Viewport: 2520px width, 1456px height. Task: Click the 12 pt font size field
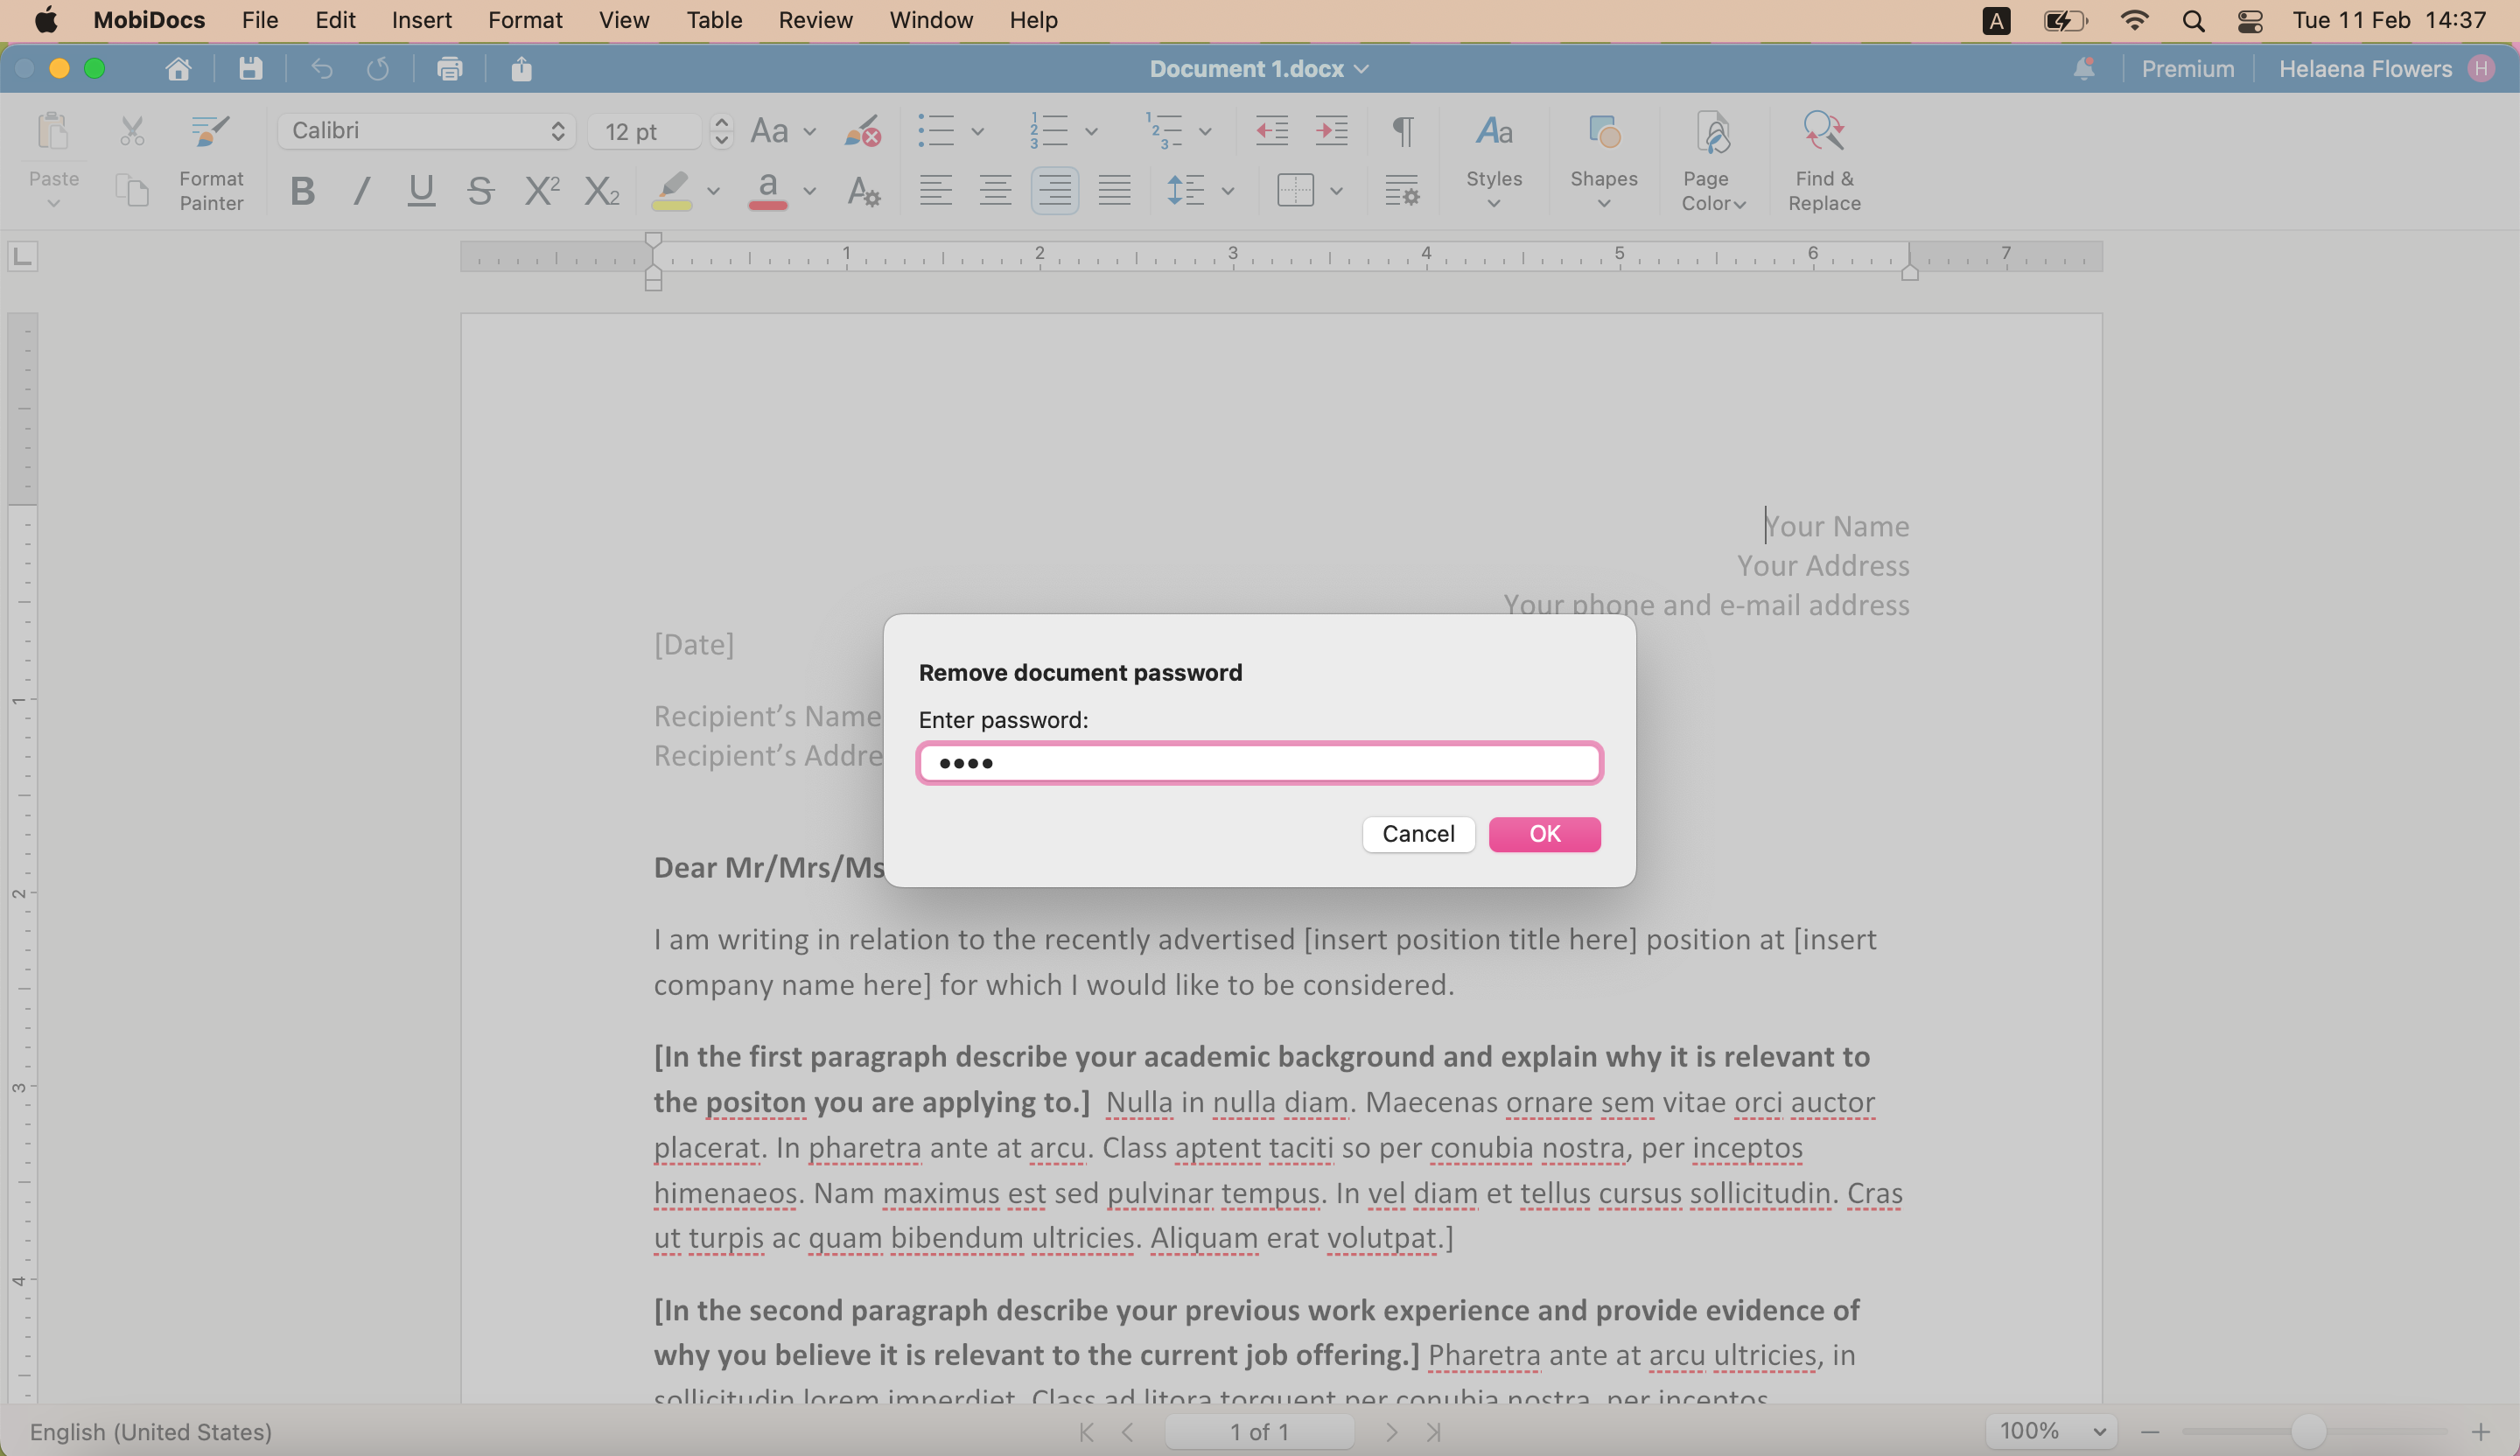[645, 131]
